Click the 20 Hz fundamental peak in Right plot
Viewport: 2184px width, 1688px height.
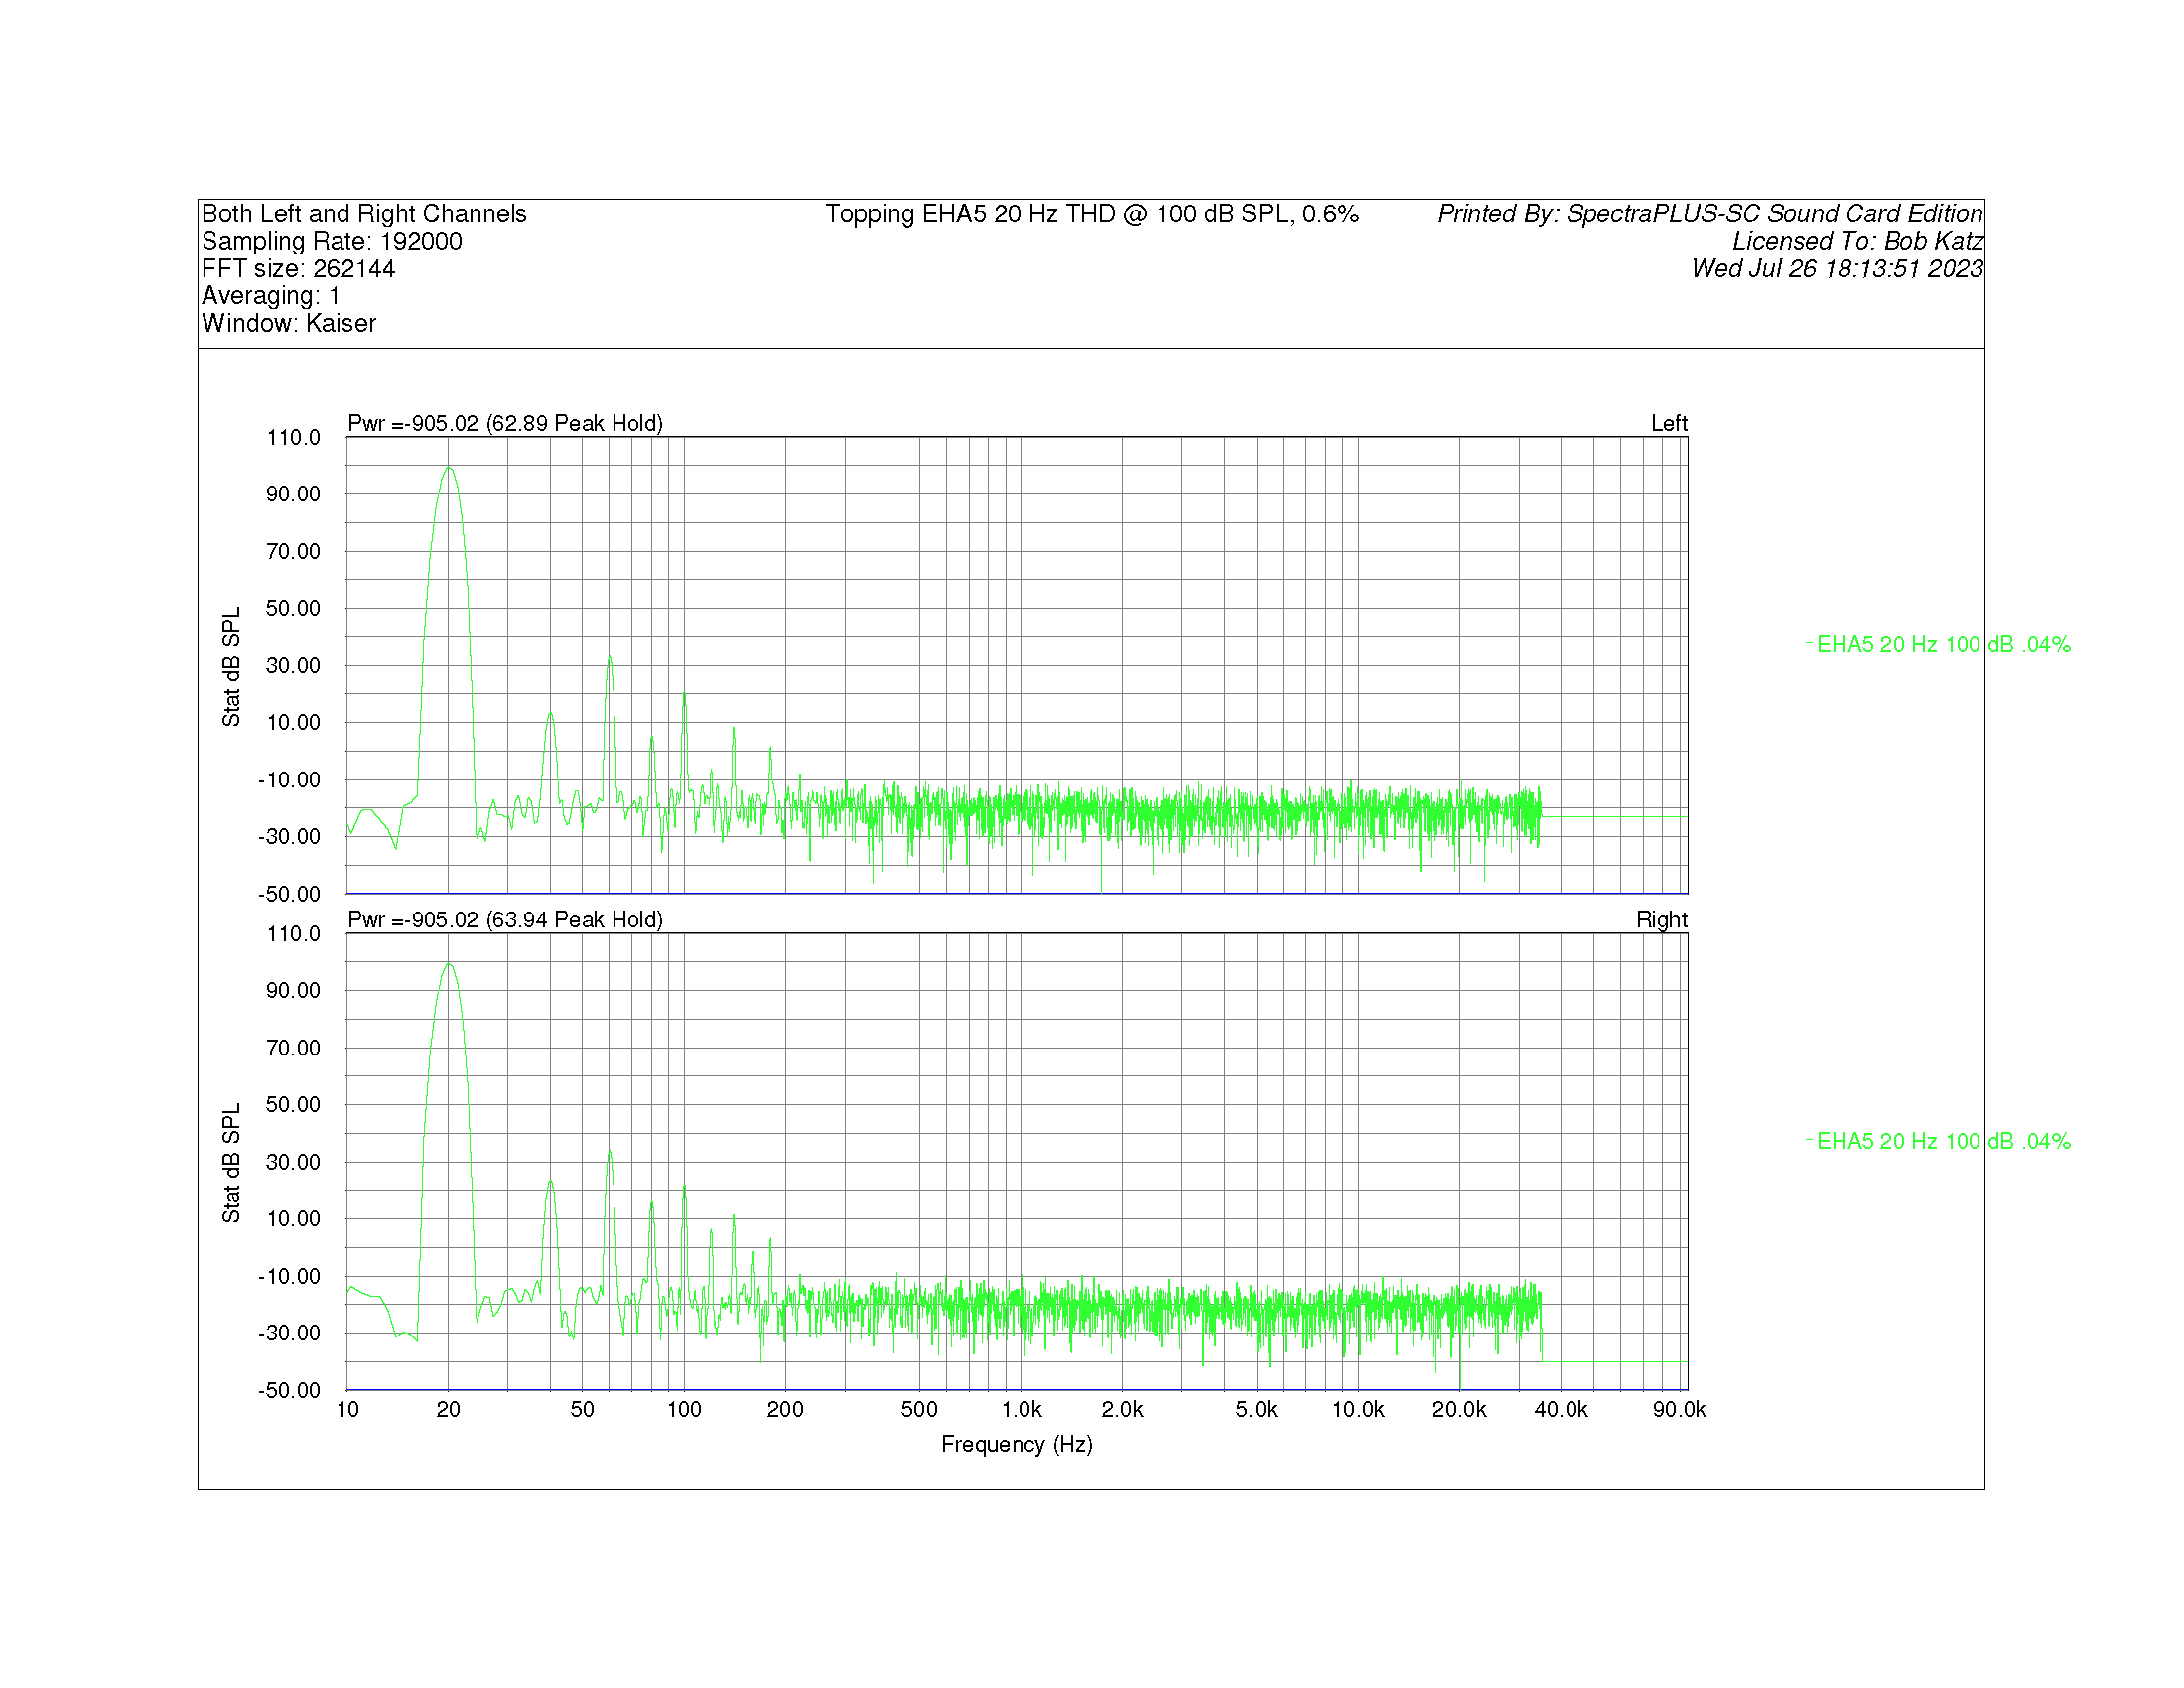pyautogui.click(x=449, y=966)
